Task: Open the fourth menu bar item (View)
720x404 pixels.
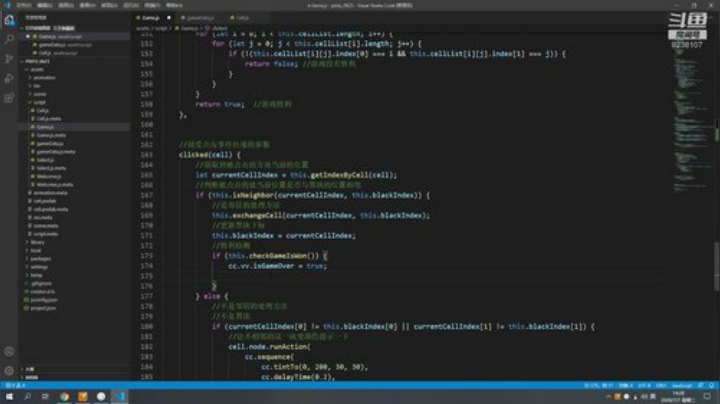Action: [88, 6]
